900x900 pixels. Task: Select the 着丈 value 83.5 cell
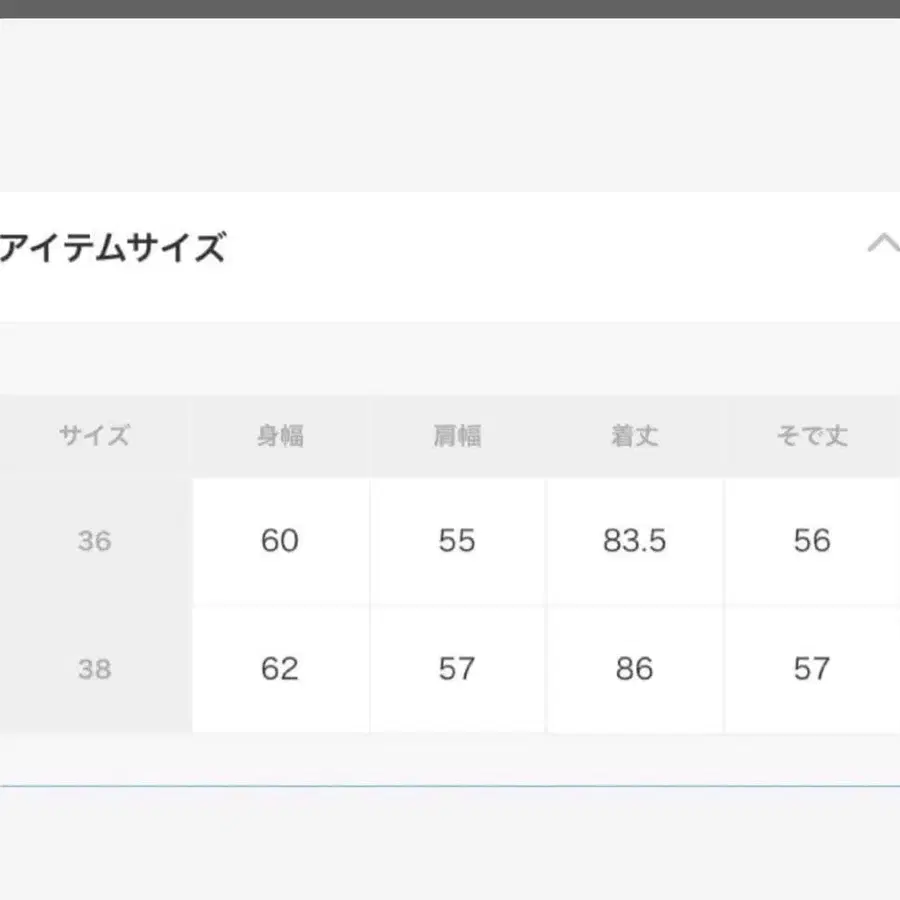tap(636, 541)
